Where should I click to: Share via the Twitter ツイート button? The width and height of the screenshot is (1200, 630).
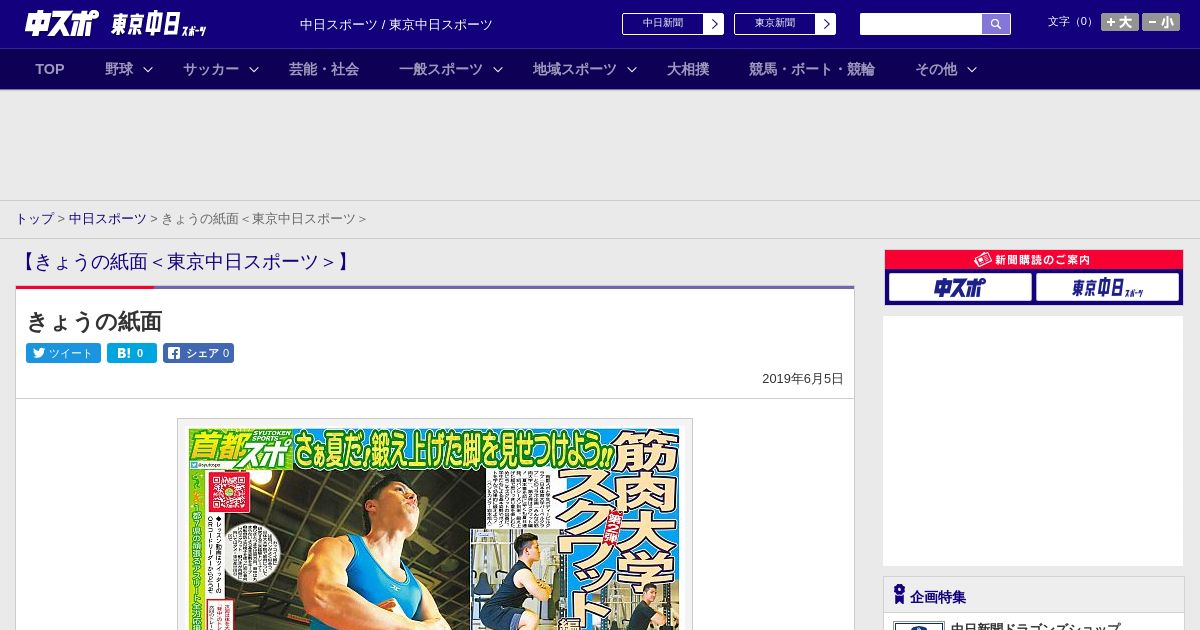[63, 353]
